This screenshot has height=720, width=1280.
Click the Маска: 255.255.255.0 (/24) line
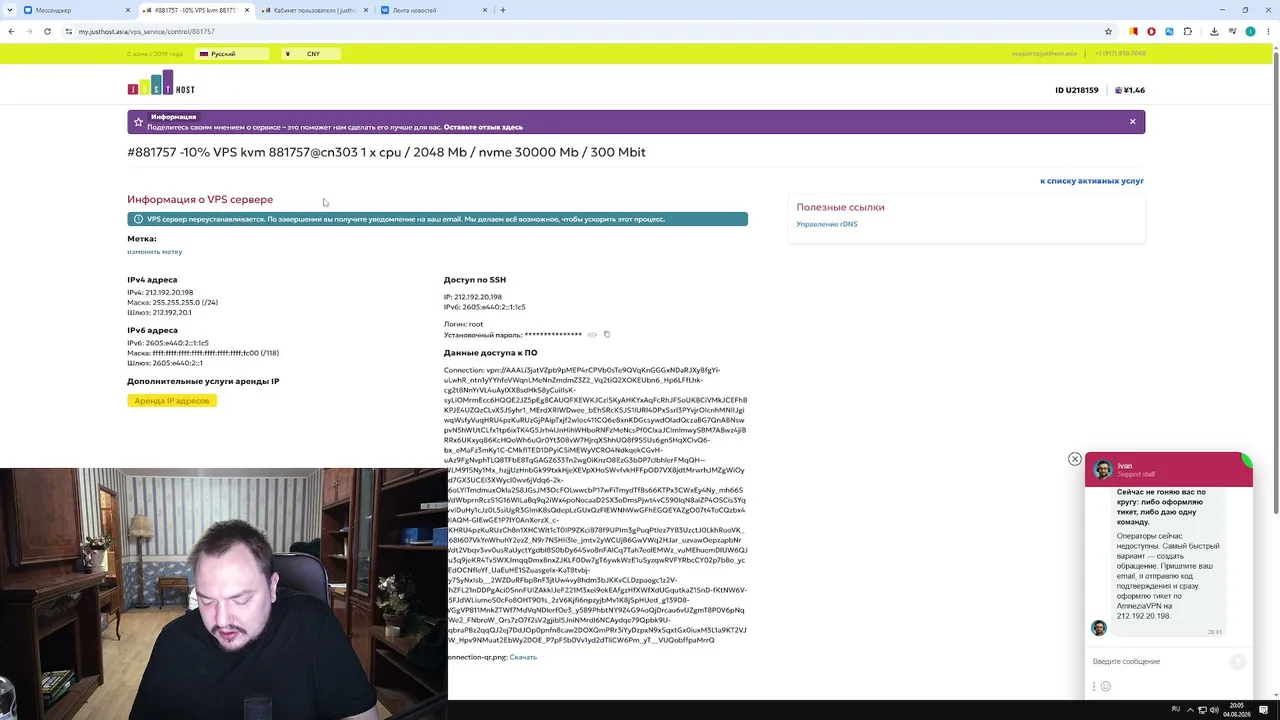point(172,303)
